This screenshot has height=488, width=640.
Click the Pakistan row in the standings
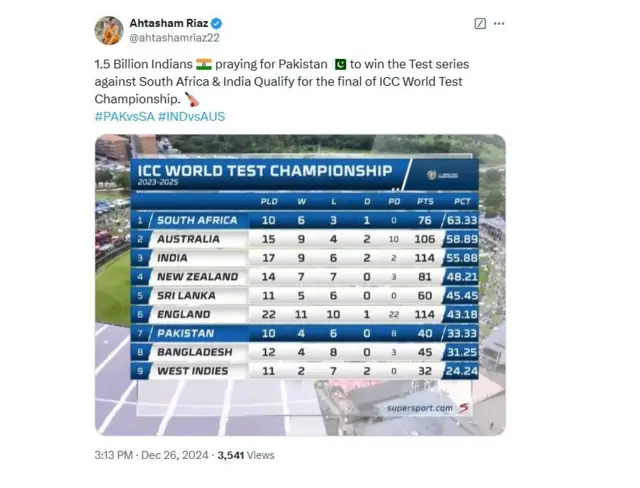click(x=304, y=333)
